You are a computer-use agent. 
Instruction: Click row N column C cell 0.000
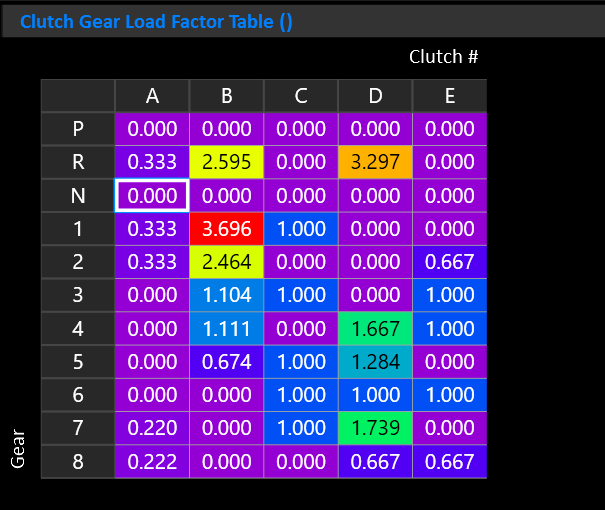(301, 196)
